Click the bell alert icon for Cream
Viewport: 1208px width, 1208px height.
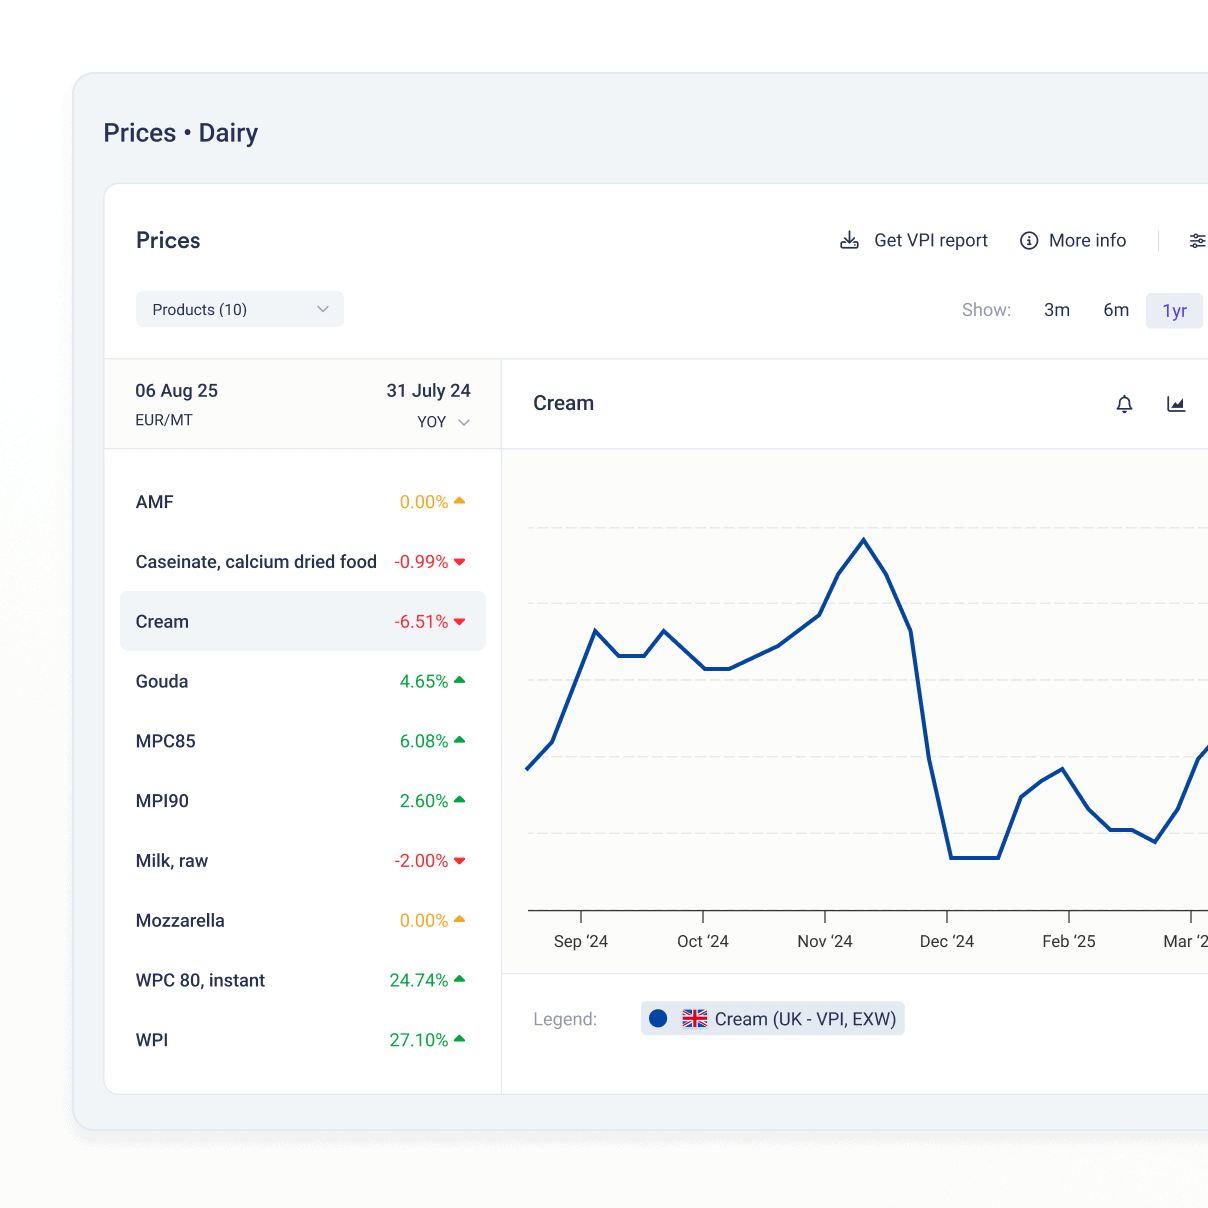tap(1124, 404)
